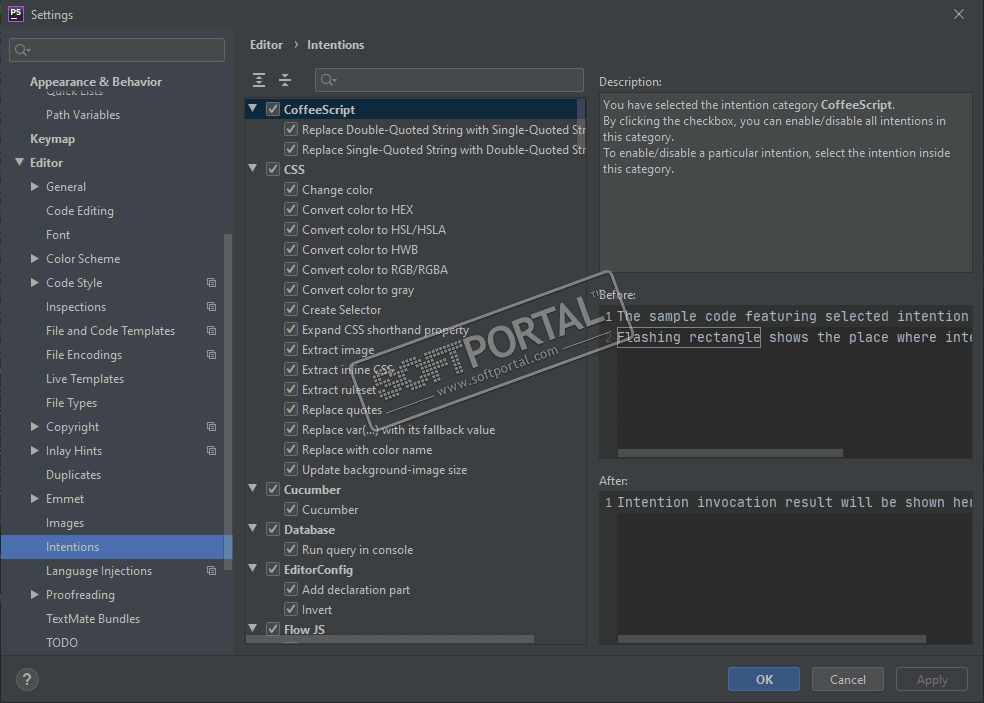
Task: Close the Settings dialog
Action: [x=959, y=14]
